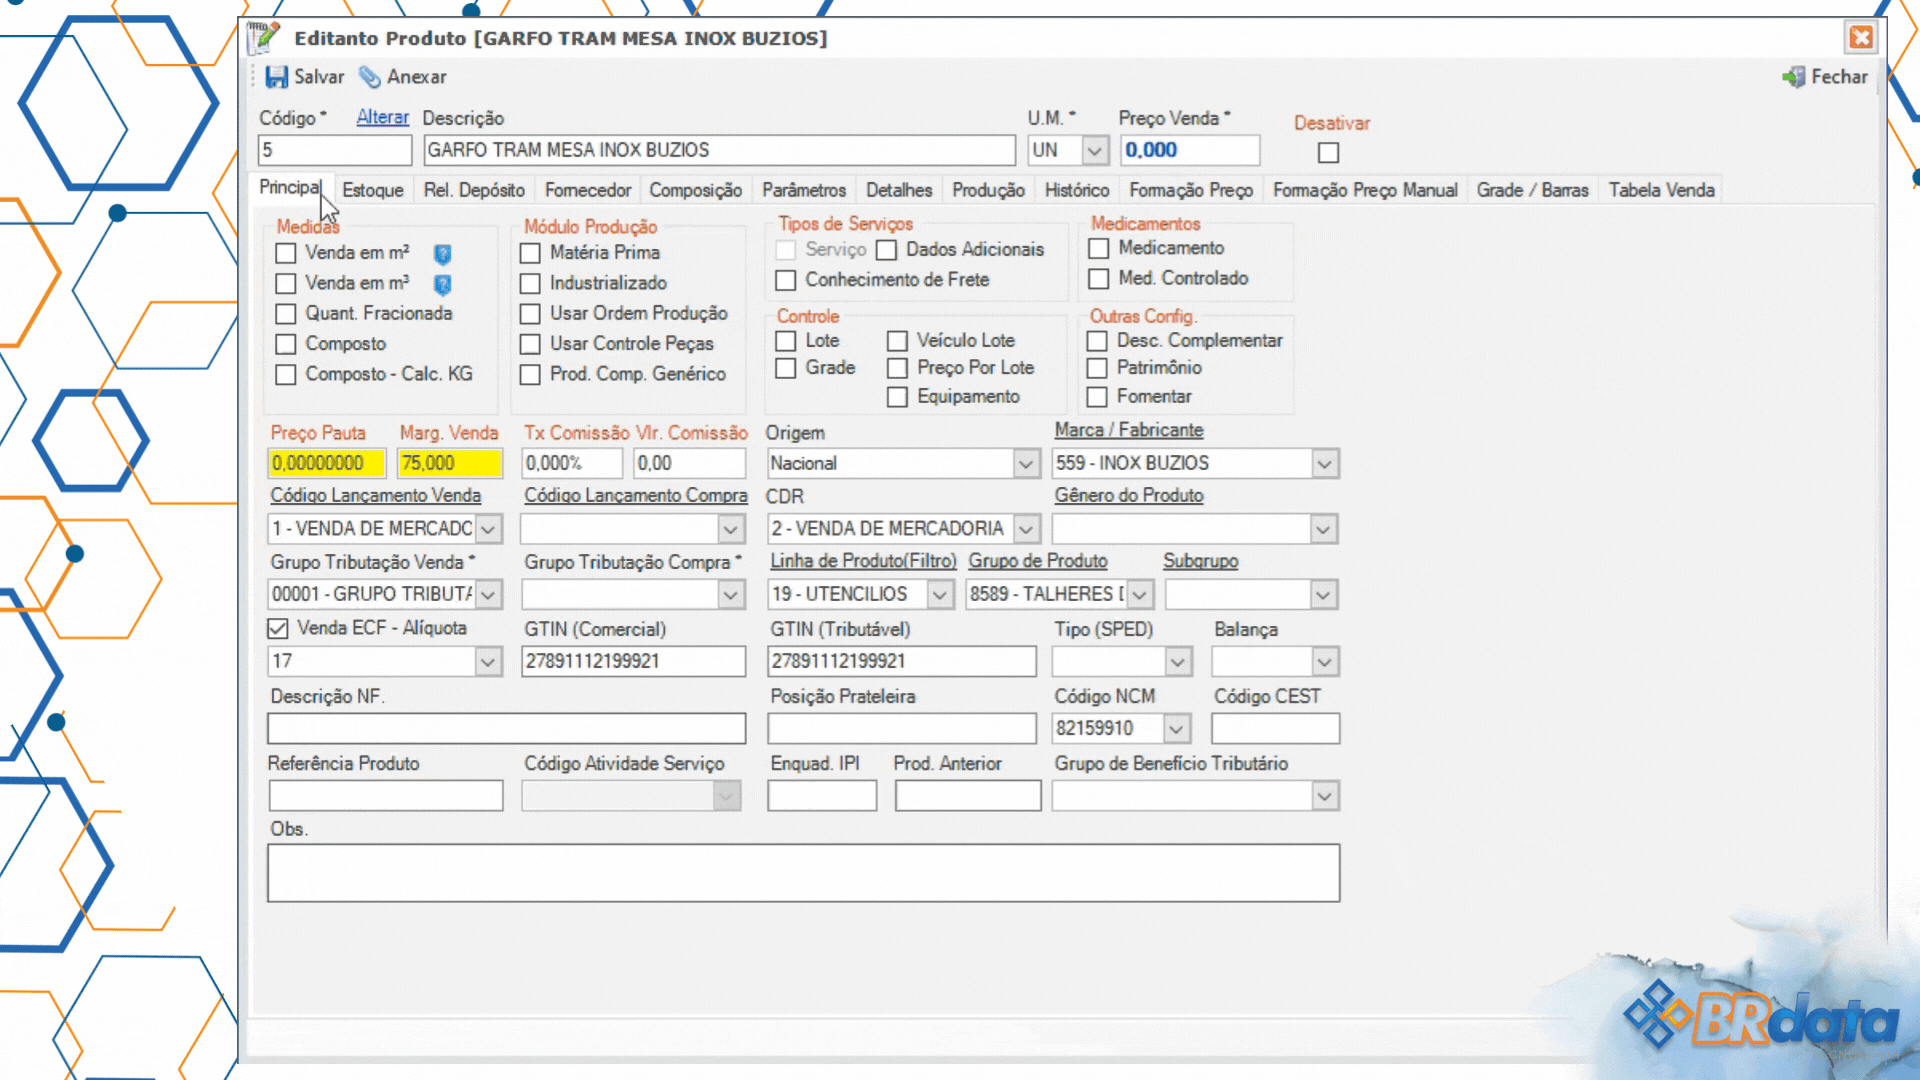1920x1080 pixels.
Task: Uncheck Venda ECF - Alíquota checkbox
Action: [278, 629]
